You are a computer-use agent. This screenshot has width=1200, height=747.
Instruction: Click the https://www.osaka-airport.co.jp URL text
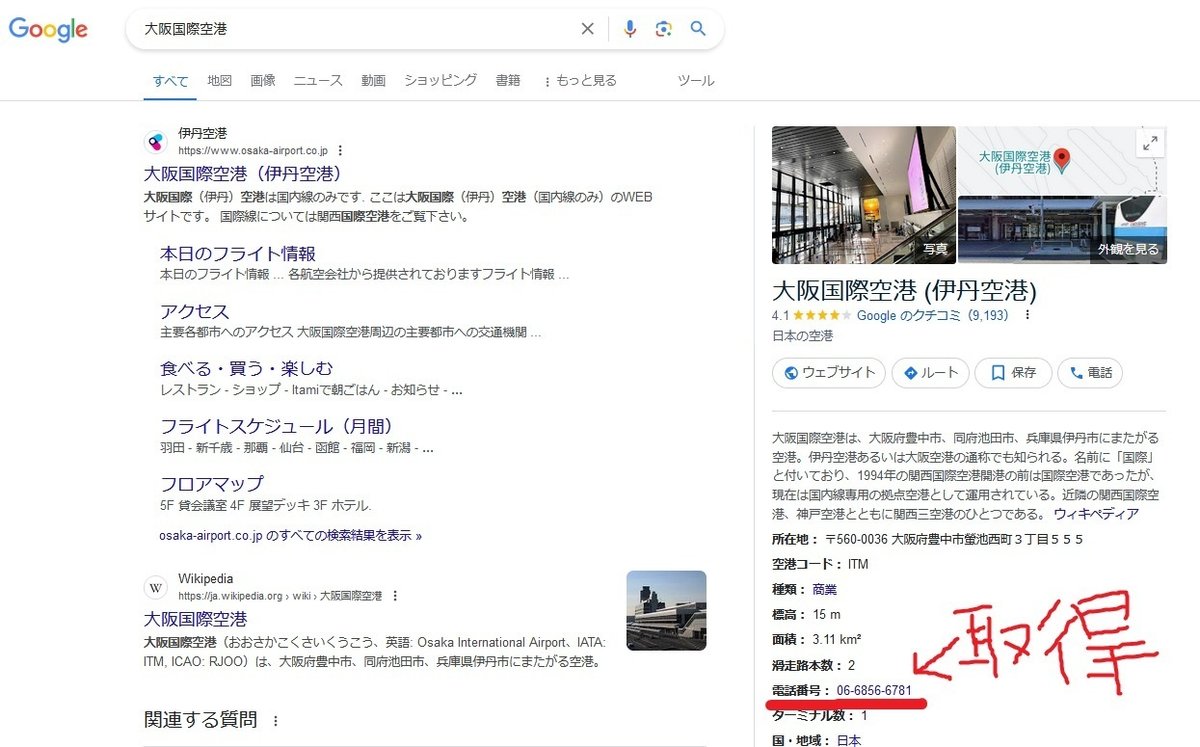point(253,151)
